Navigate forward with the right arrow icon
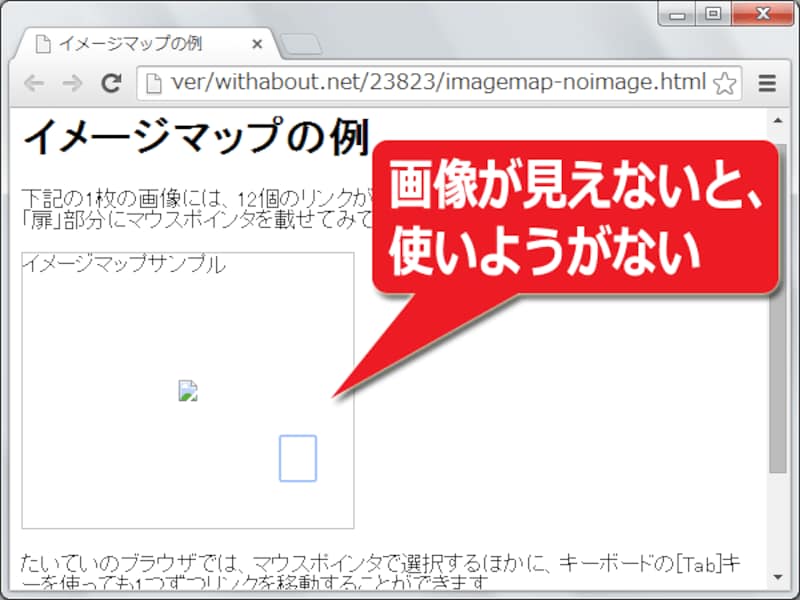 pos(69,85)
